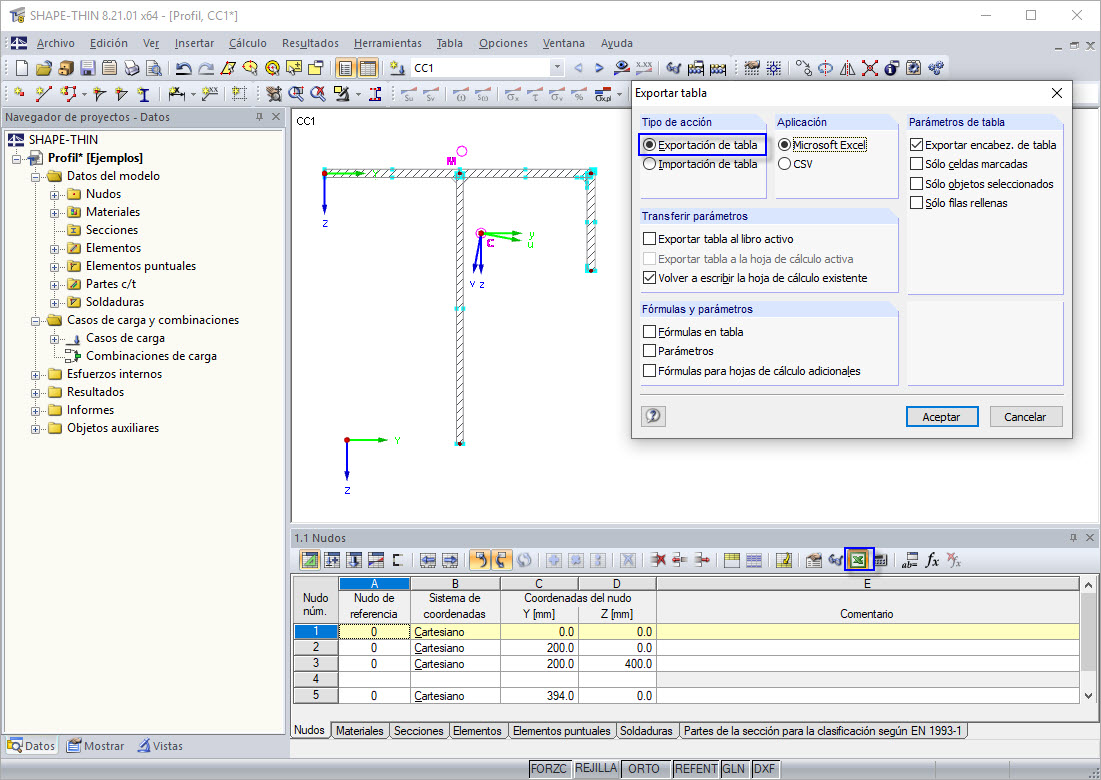This screenshot has width=1101, height=780.
Task: Open the CC1 case selection dropdown
Action: click(559, 67)
